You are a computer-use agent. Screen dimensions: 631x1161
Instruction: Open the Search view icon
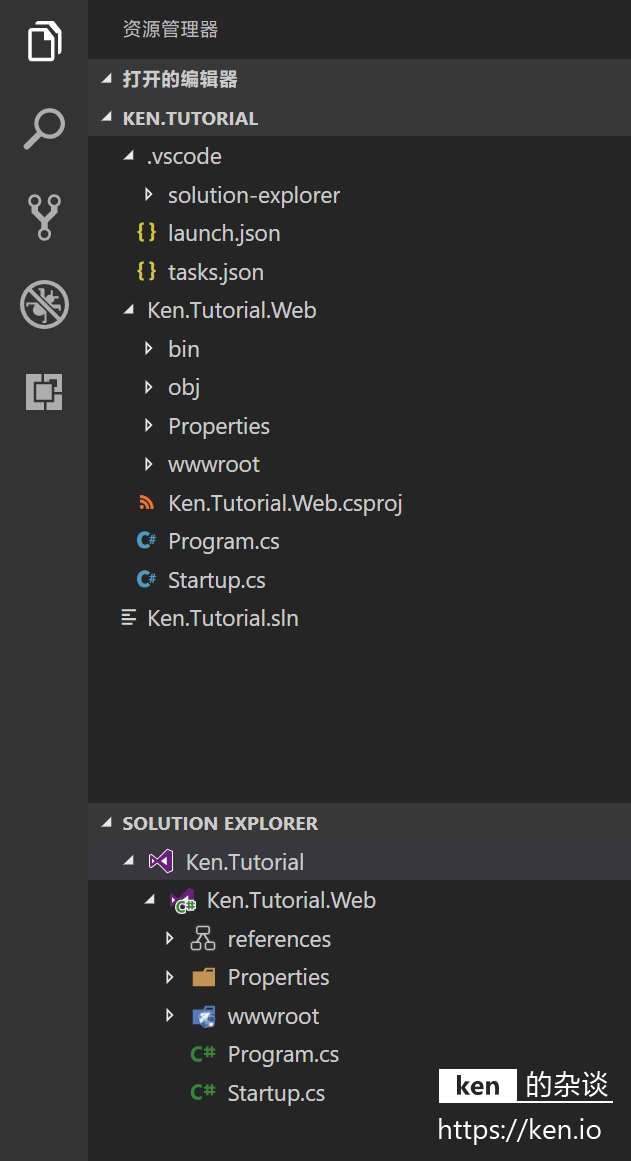click(x=44, y=129)
